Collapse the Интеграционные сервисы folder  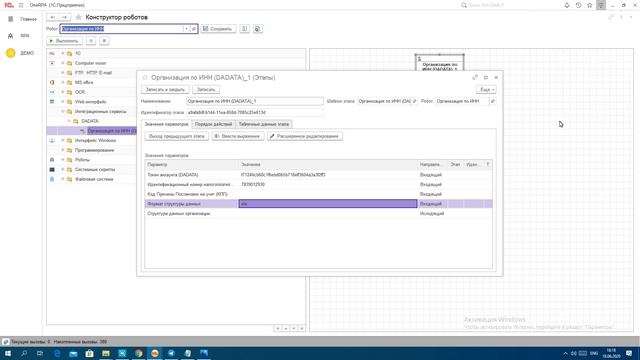point(63,111)
